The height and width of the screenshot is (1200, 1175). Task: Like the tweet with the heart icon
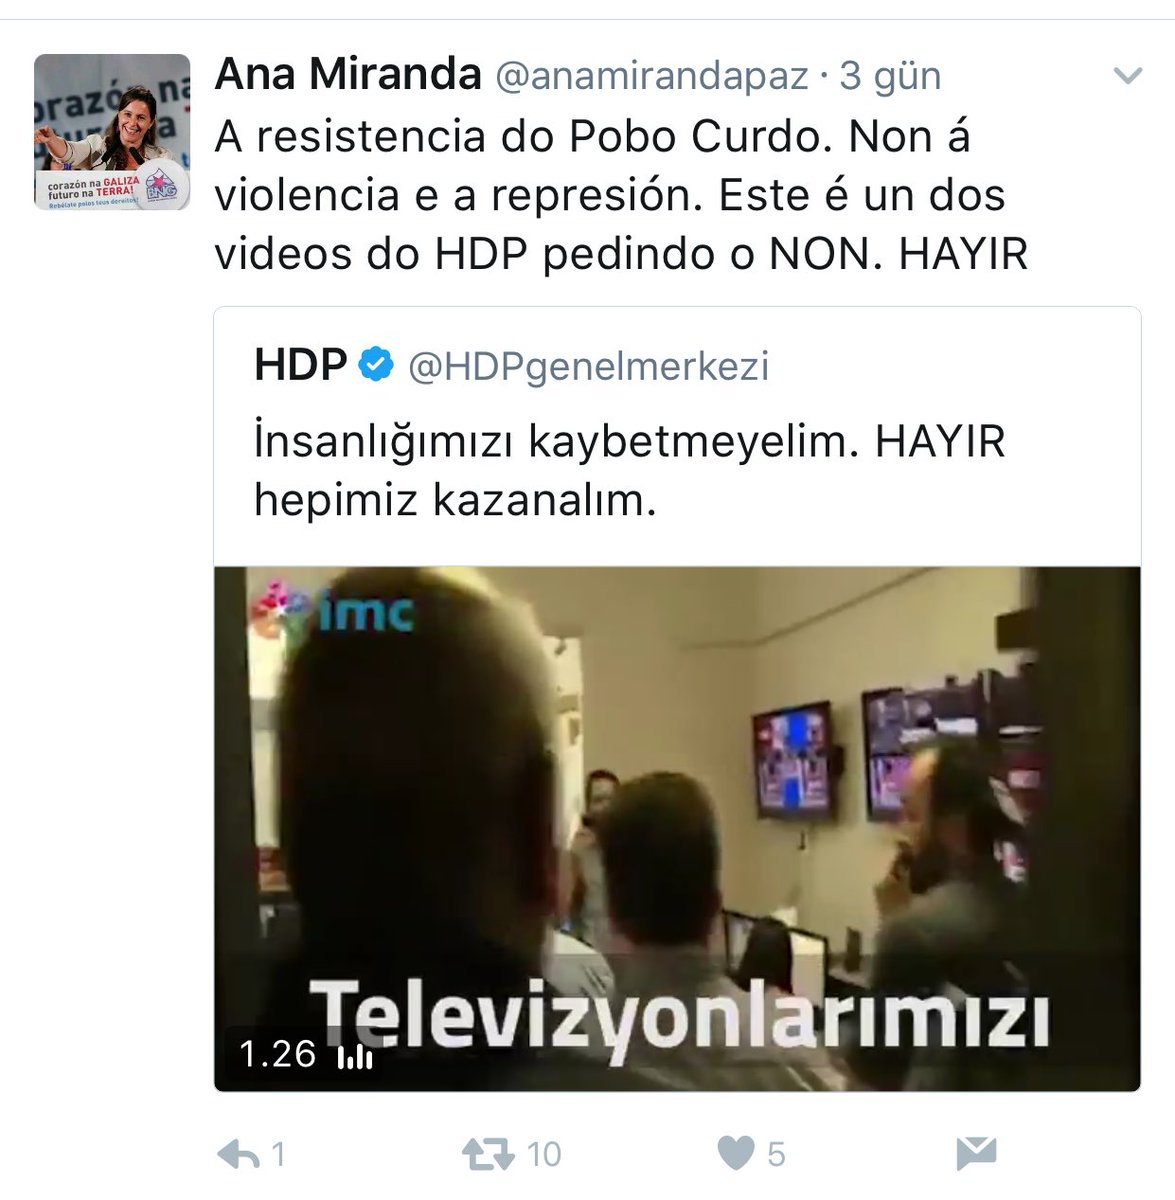[736, 1154]
